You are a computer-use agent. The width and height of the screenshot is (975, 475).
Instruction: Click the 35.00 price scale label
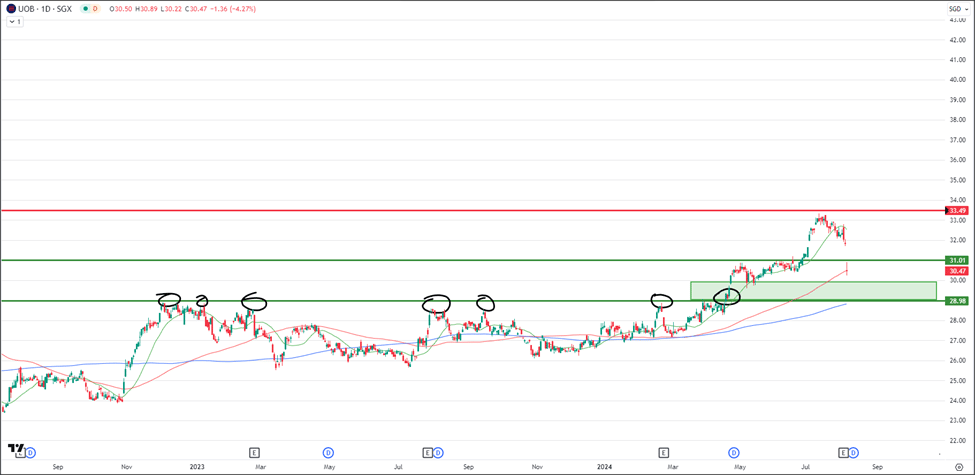pos(957,180)
